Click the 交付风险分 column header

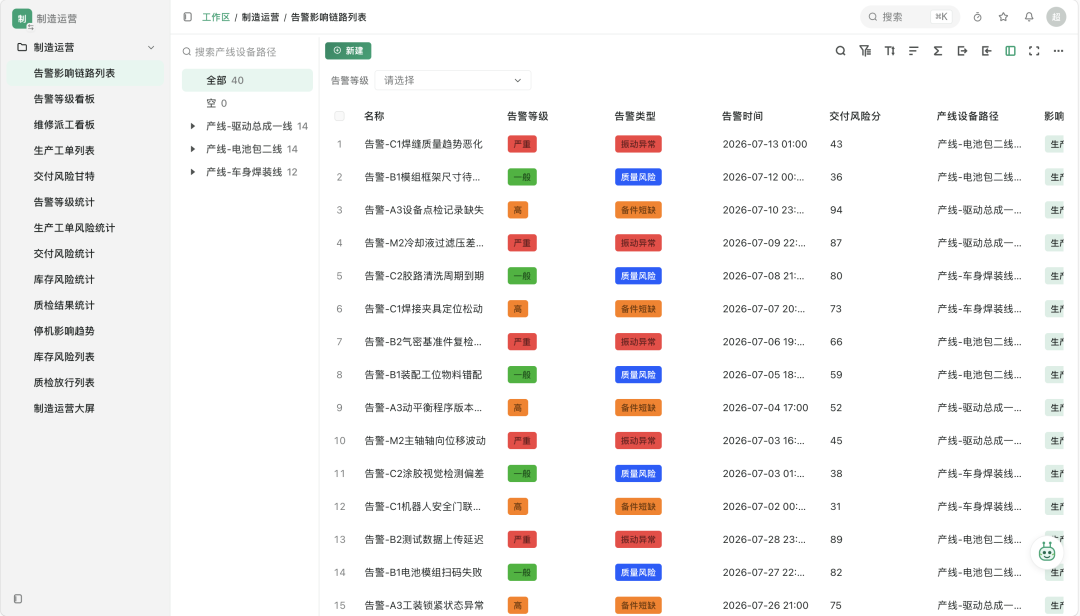point(855,116)
